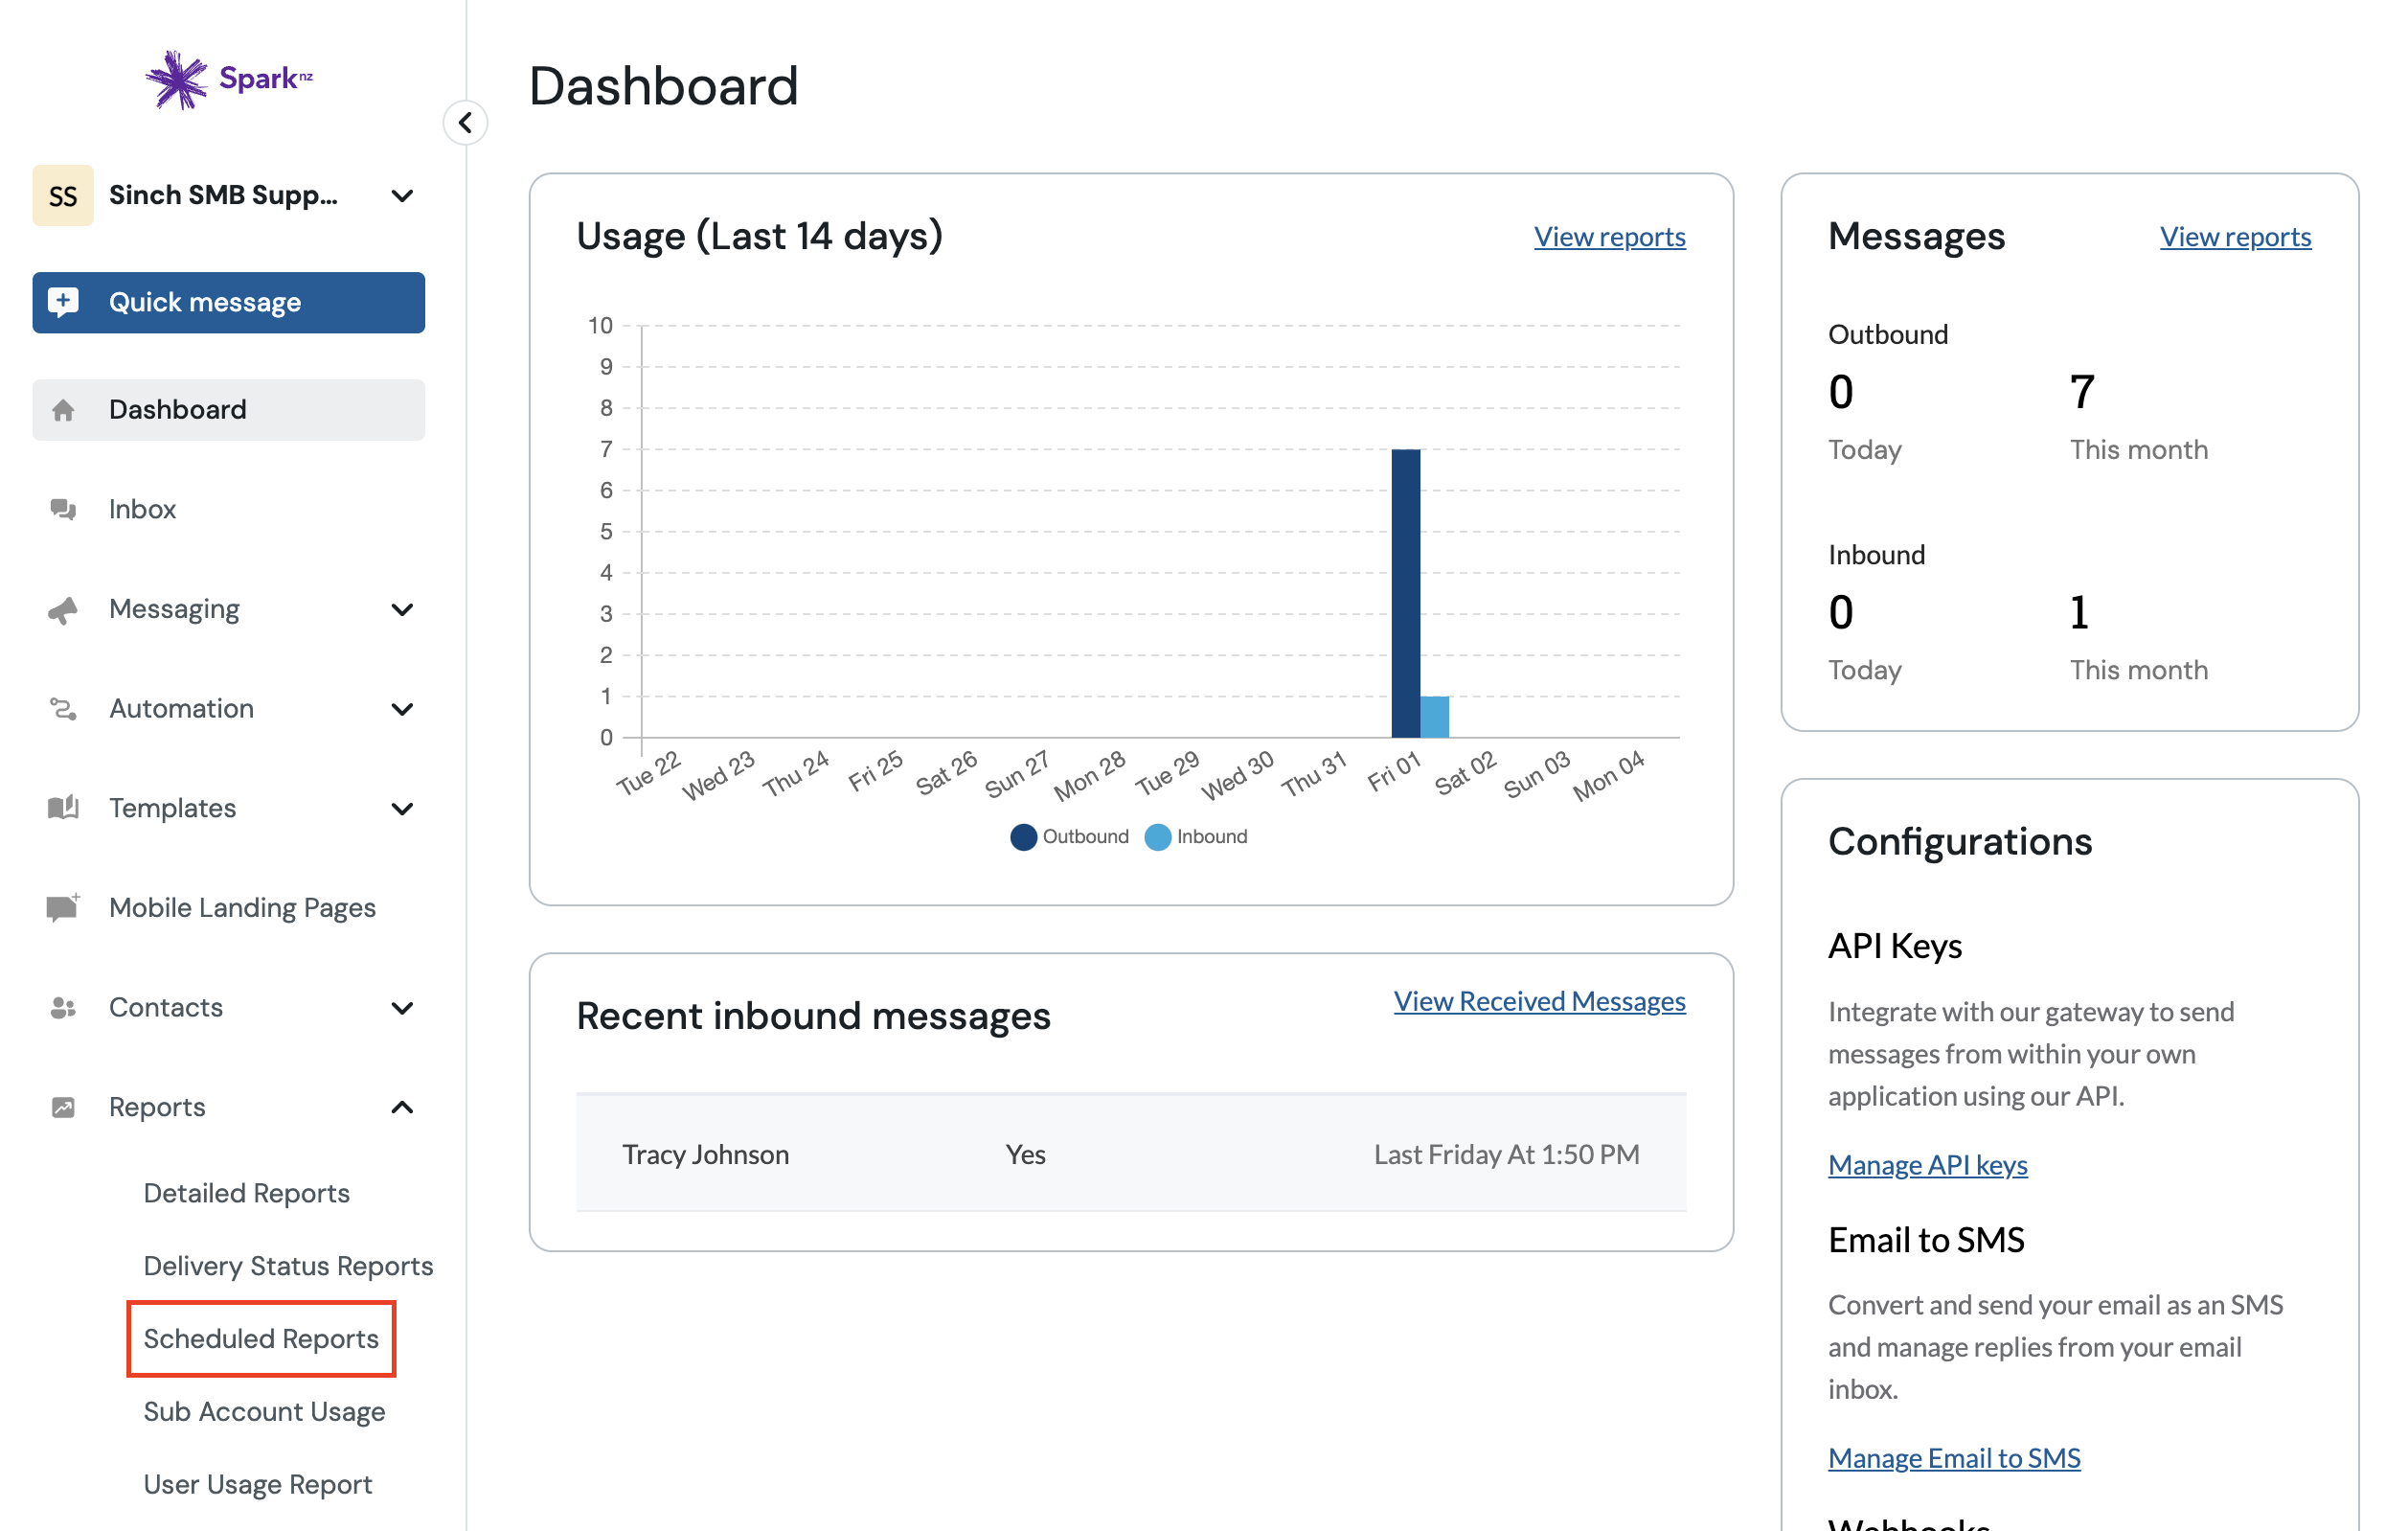Screen dimensions: 2408x1531
Task: Toggle the Inbound legend in usage chart
Action: (1196, 836)
